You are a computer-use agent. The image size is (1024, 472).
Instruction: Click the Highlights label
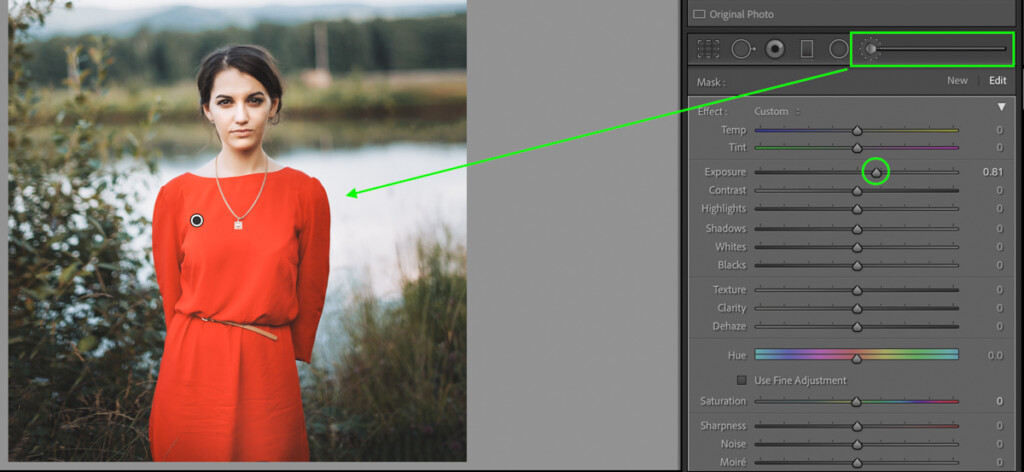coord(724,209)
